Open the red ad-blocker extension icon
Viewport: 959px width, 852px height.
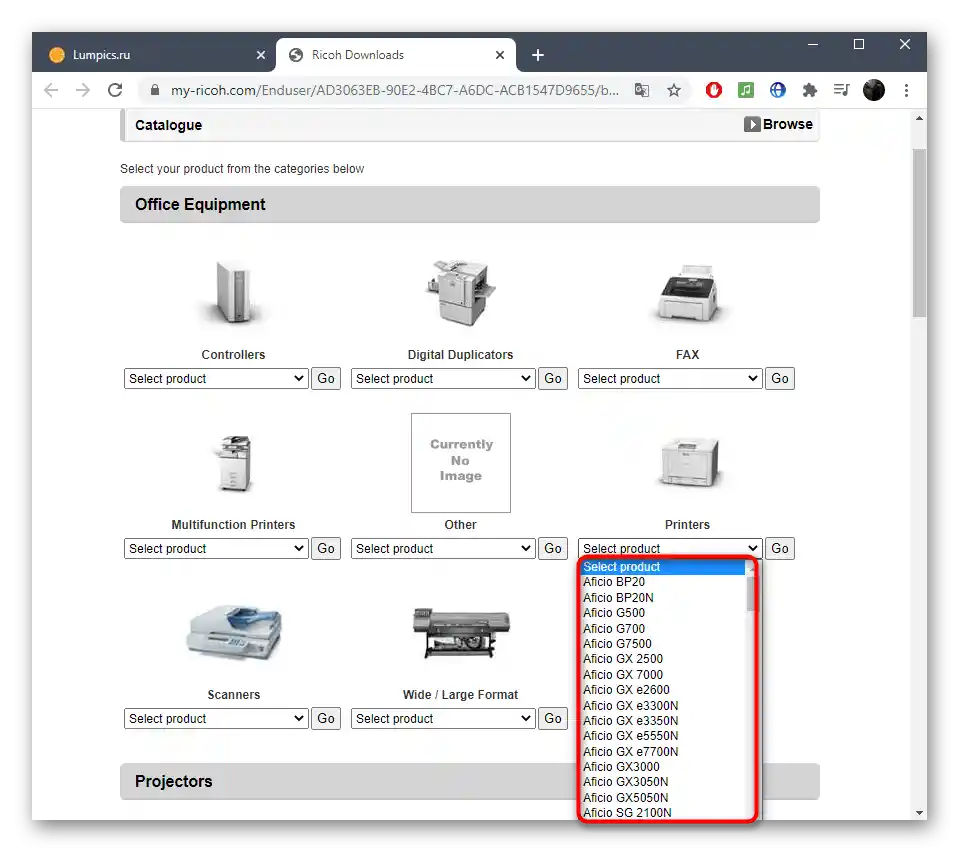click(714, 91)
